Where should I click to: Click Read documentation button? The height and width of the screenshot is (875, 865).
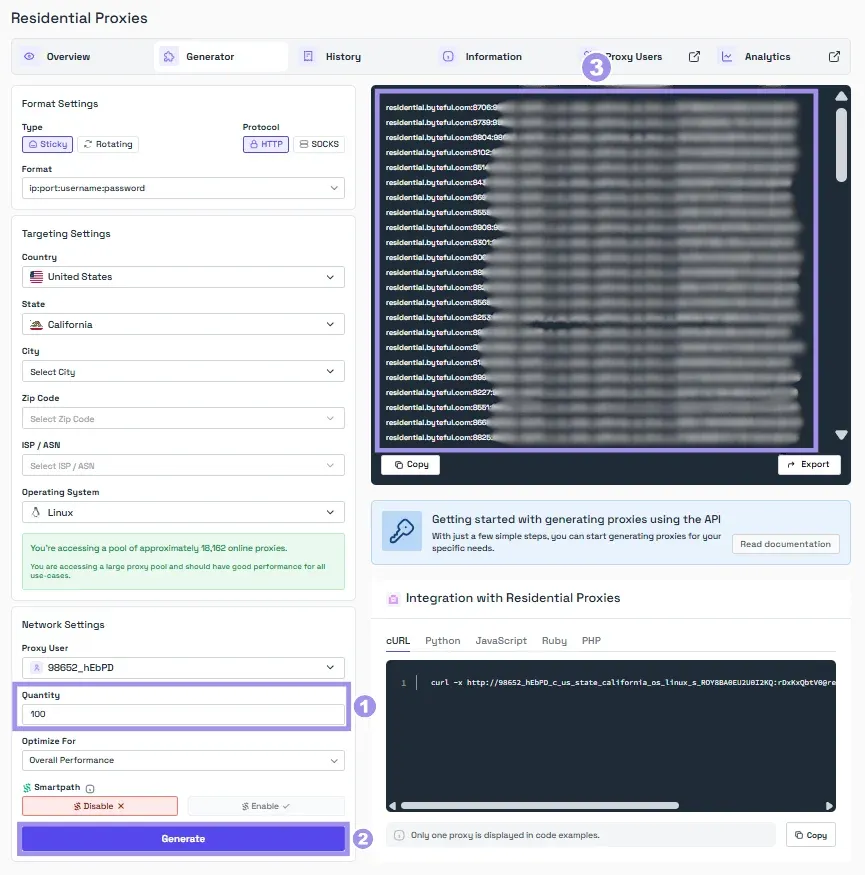(x=786, y=544)
